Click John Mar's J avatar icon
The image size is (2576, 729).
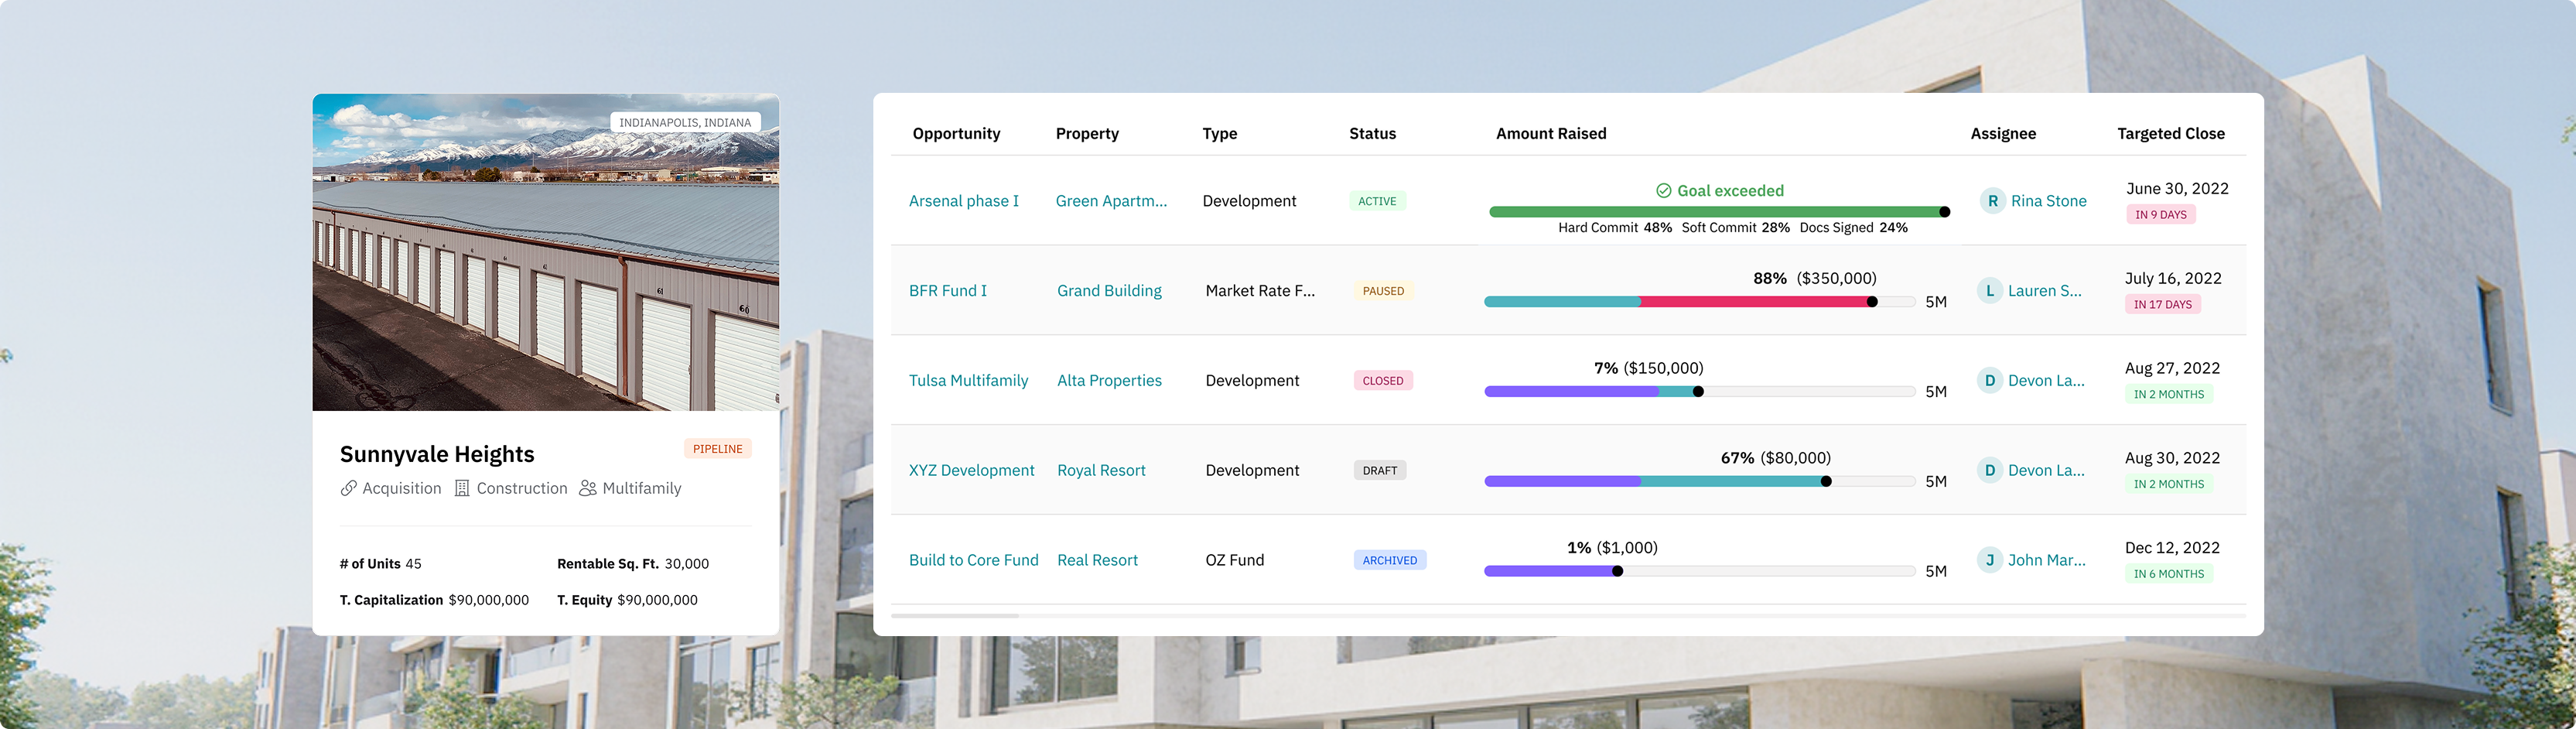(x=1989, y=560)
